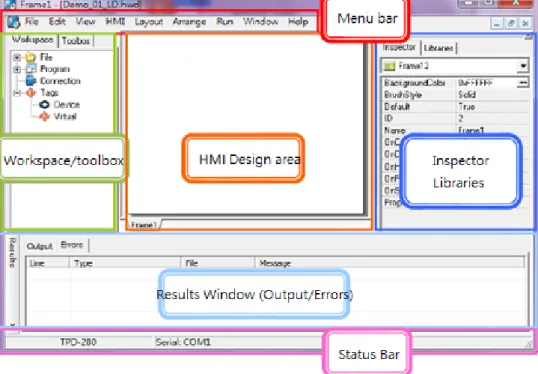The height and width of the screenshot is (374, 538).
Task: Select the Connection node icon in the tree
Action: point(31,81)
